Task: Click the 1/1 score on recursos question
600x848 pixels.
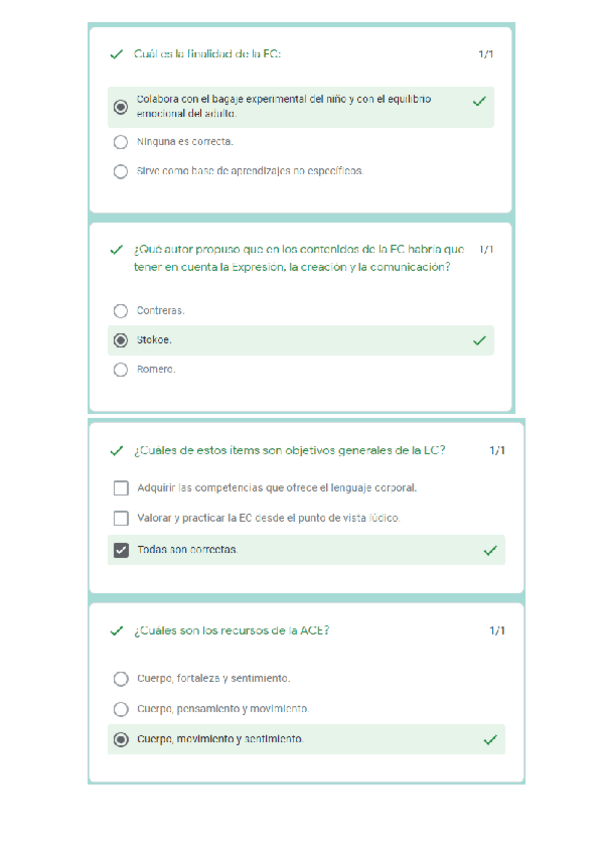Action: point(497,631)
